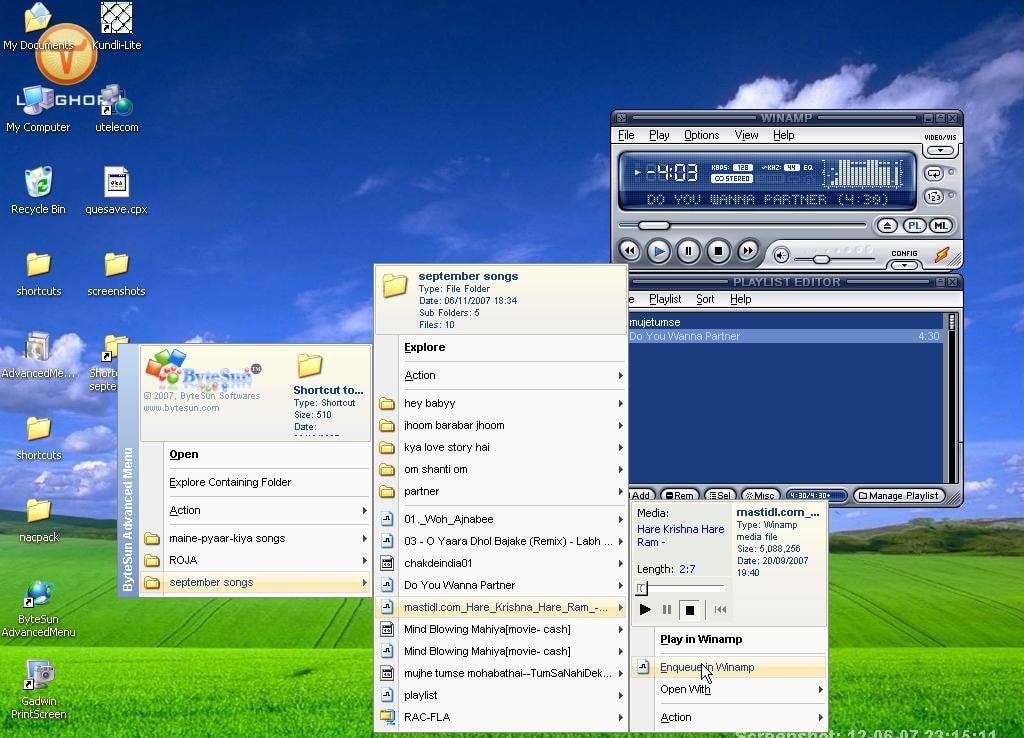This screenshot has height=738, width=1024.
Task: Click the Do You Wanna Partner file icon
Action: point(387,585)
